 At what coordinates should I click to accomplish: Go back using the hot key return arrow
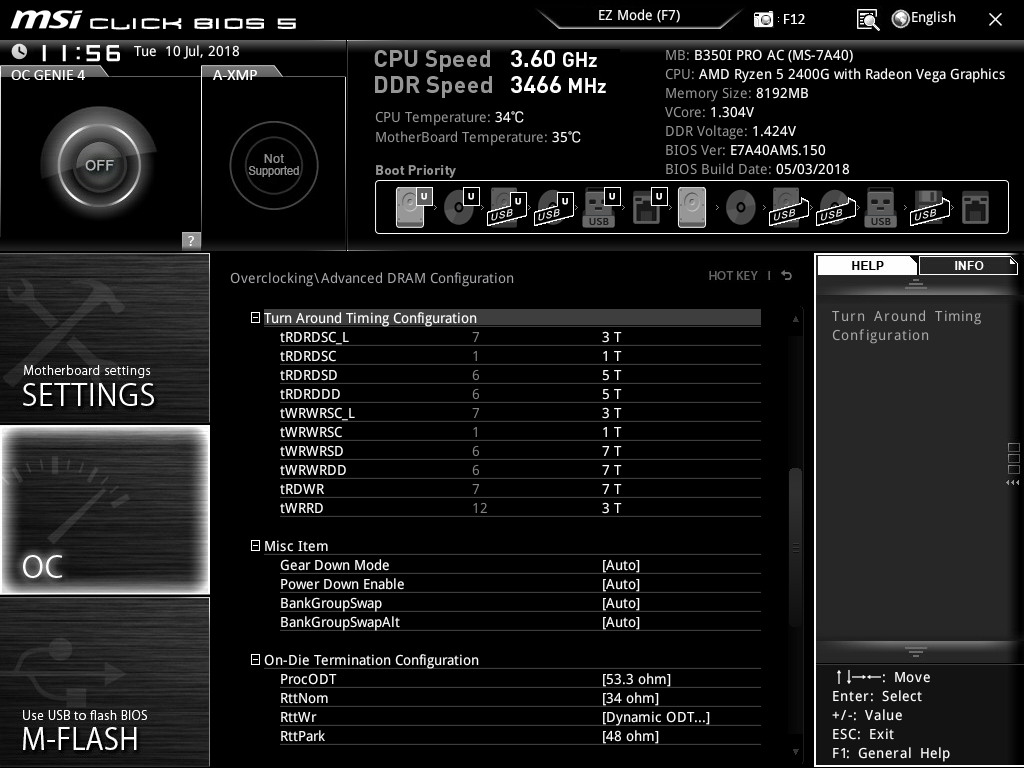pyautogui.click(x=787, y=276)
